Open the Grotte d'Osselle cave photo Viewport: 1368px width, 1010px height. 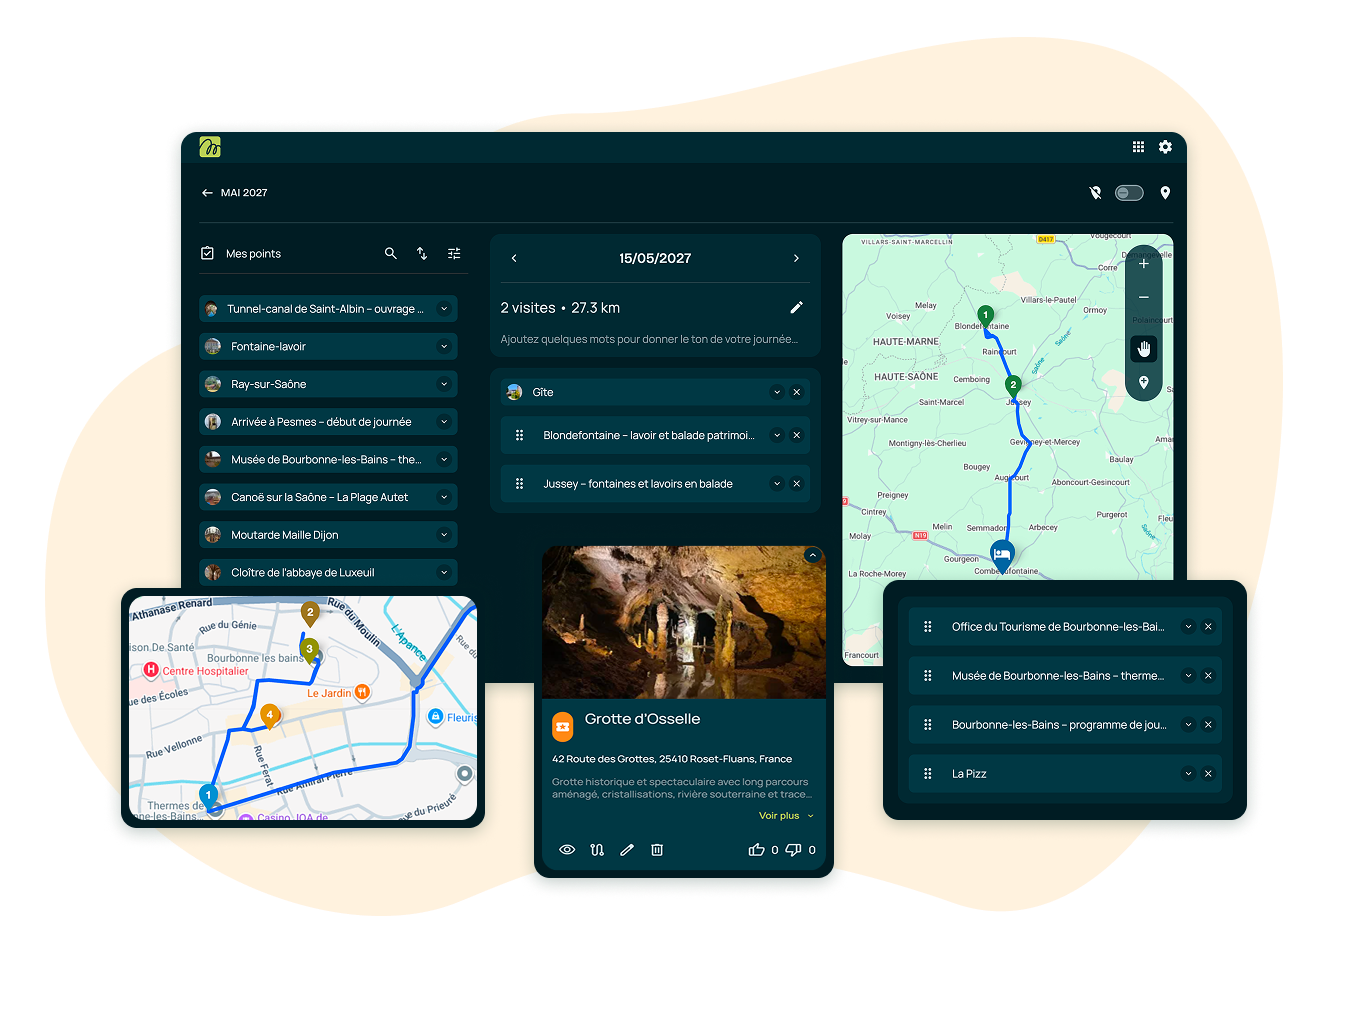coord(684,622)
